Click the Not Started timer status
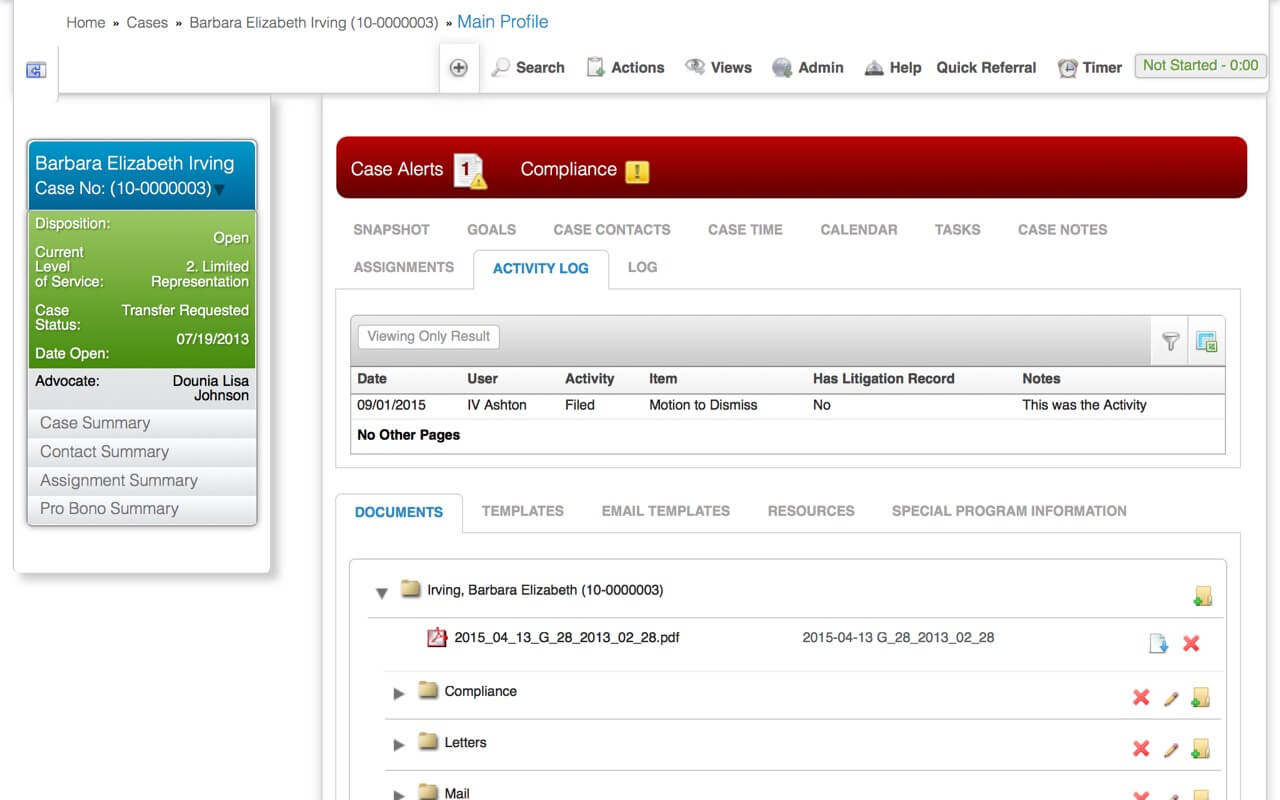This screenshot has width=1280, height=800. click(1200, 66)
